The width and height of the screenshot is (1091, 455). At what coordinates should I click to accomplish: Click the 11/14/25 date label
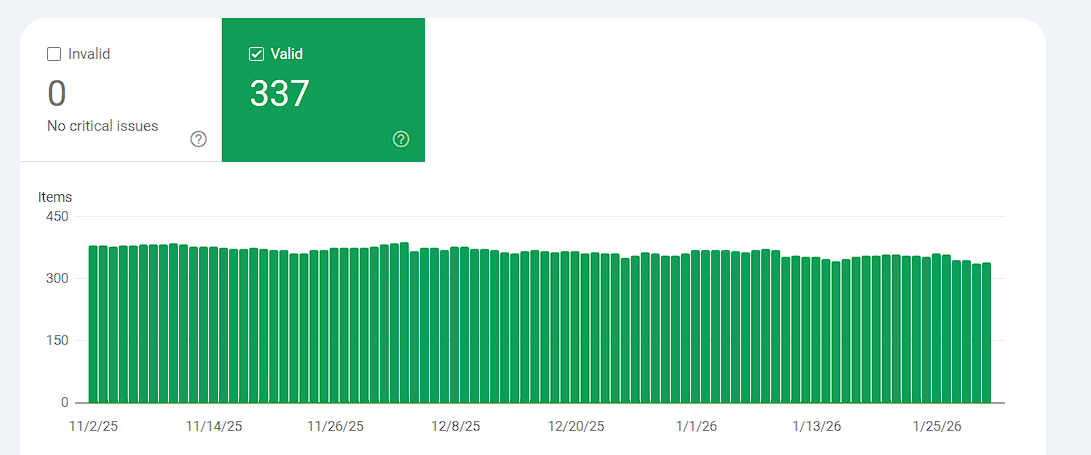tap(214, 426)
